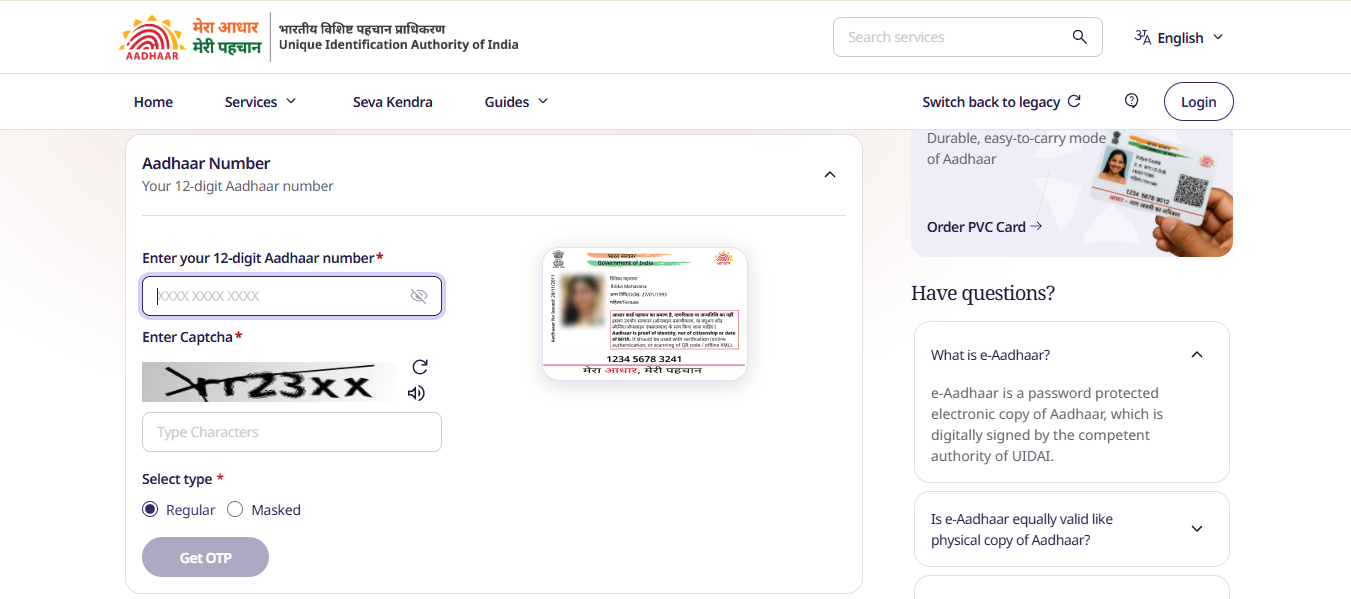Go to the Home menu item
The height and width of the screenshot is (599, 1351).
153,101
